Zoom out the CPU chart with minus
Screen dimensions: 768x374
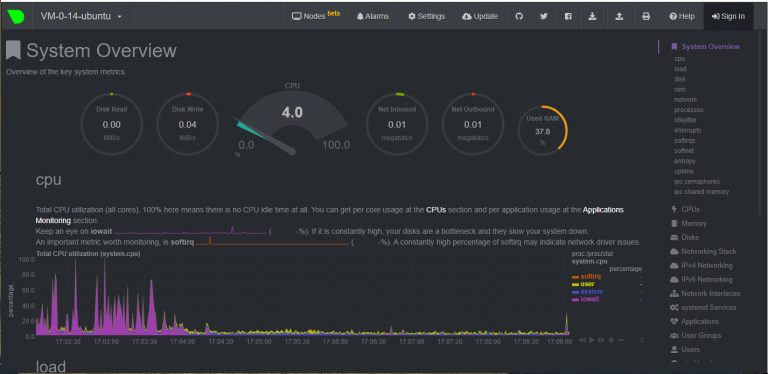621,340
